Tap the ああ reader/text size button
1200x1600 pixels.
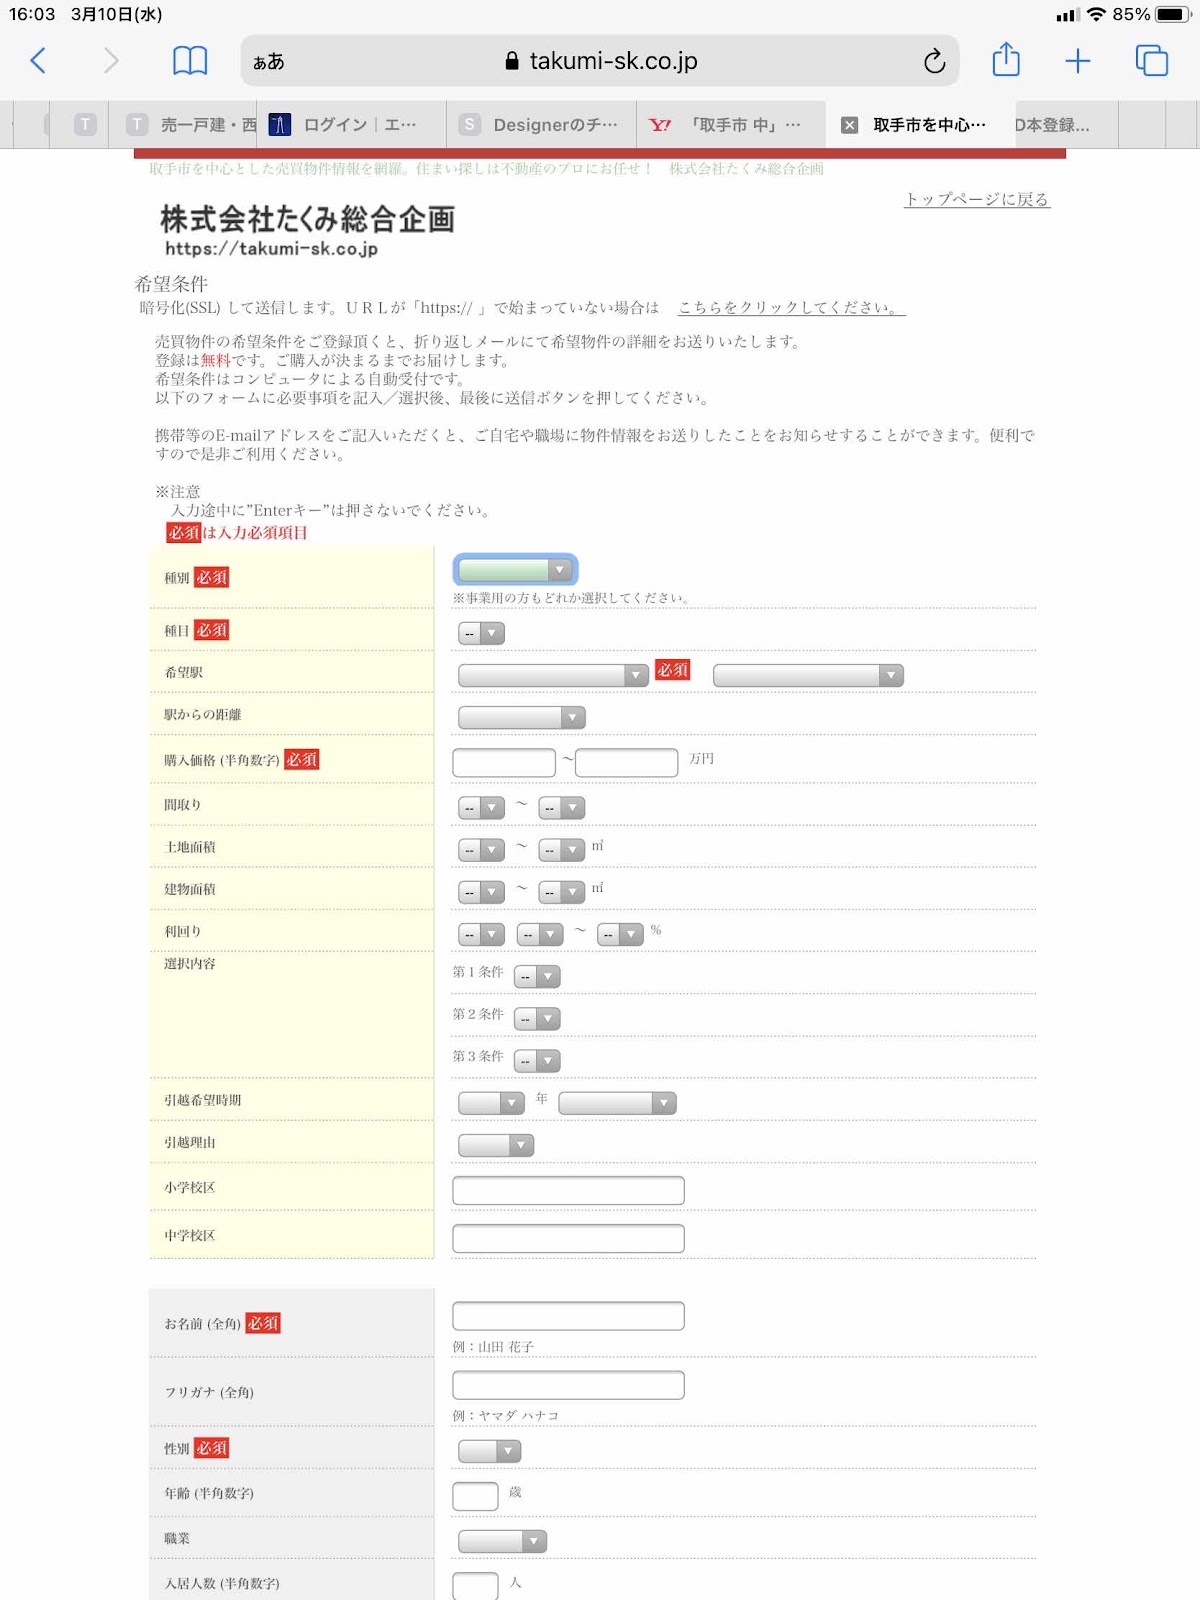[x=269, y=62]
